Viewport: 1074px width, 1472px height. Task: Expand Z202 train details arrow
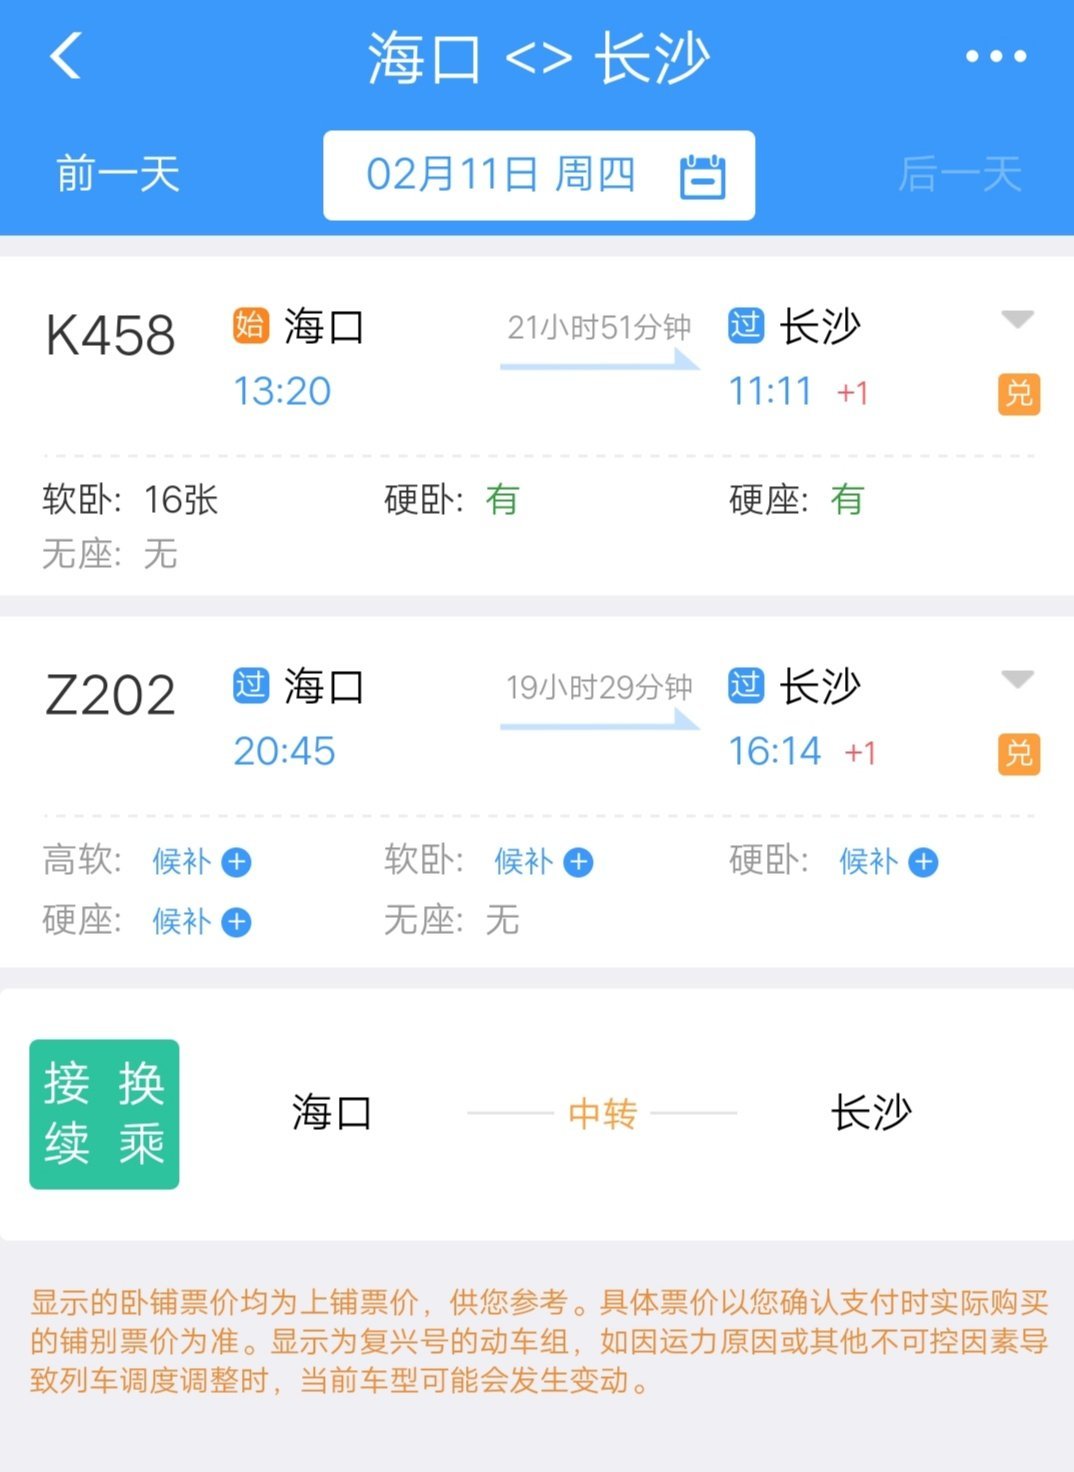tap(1017, 680)
